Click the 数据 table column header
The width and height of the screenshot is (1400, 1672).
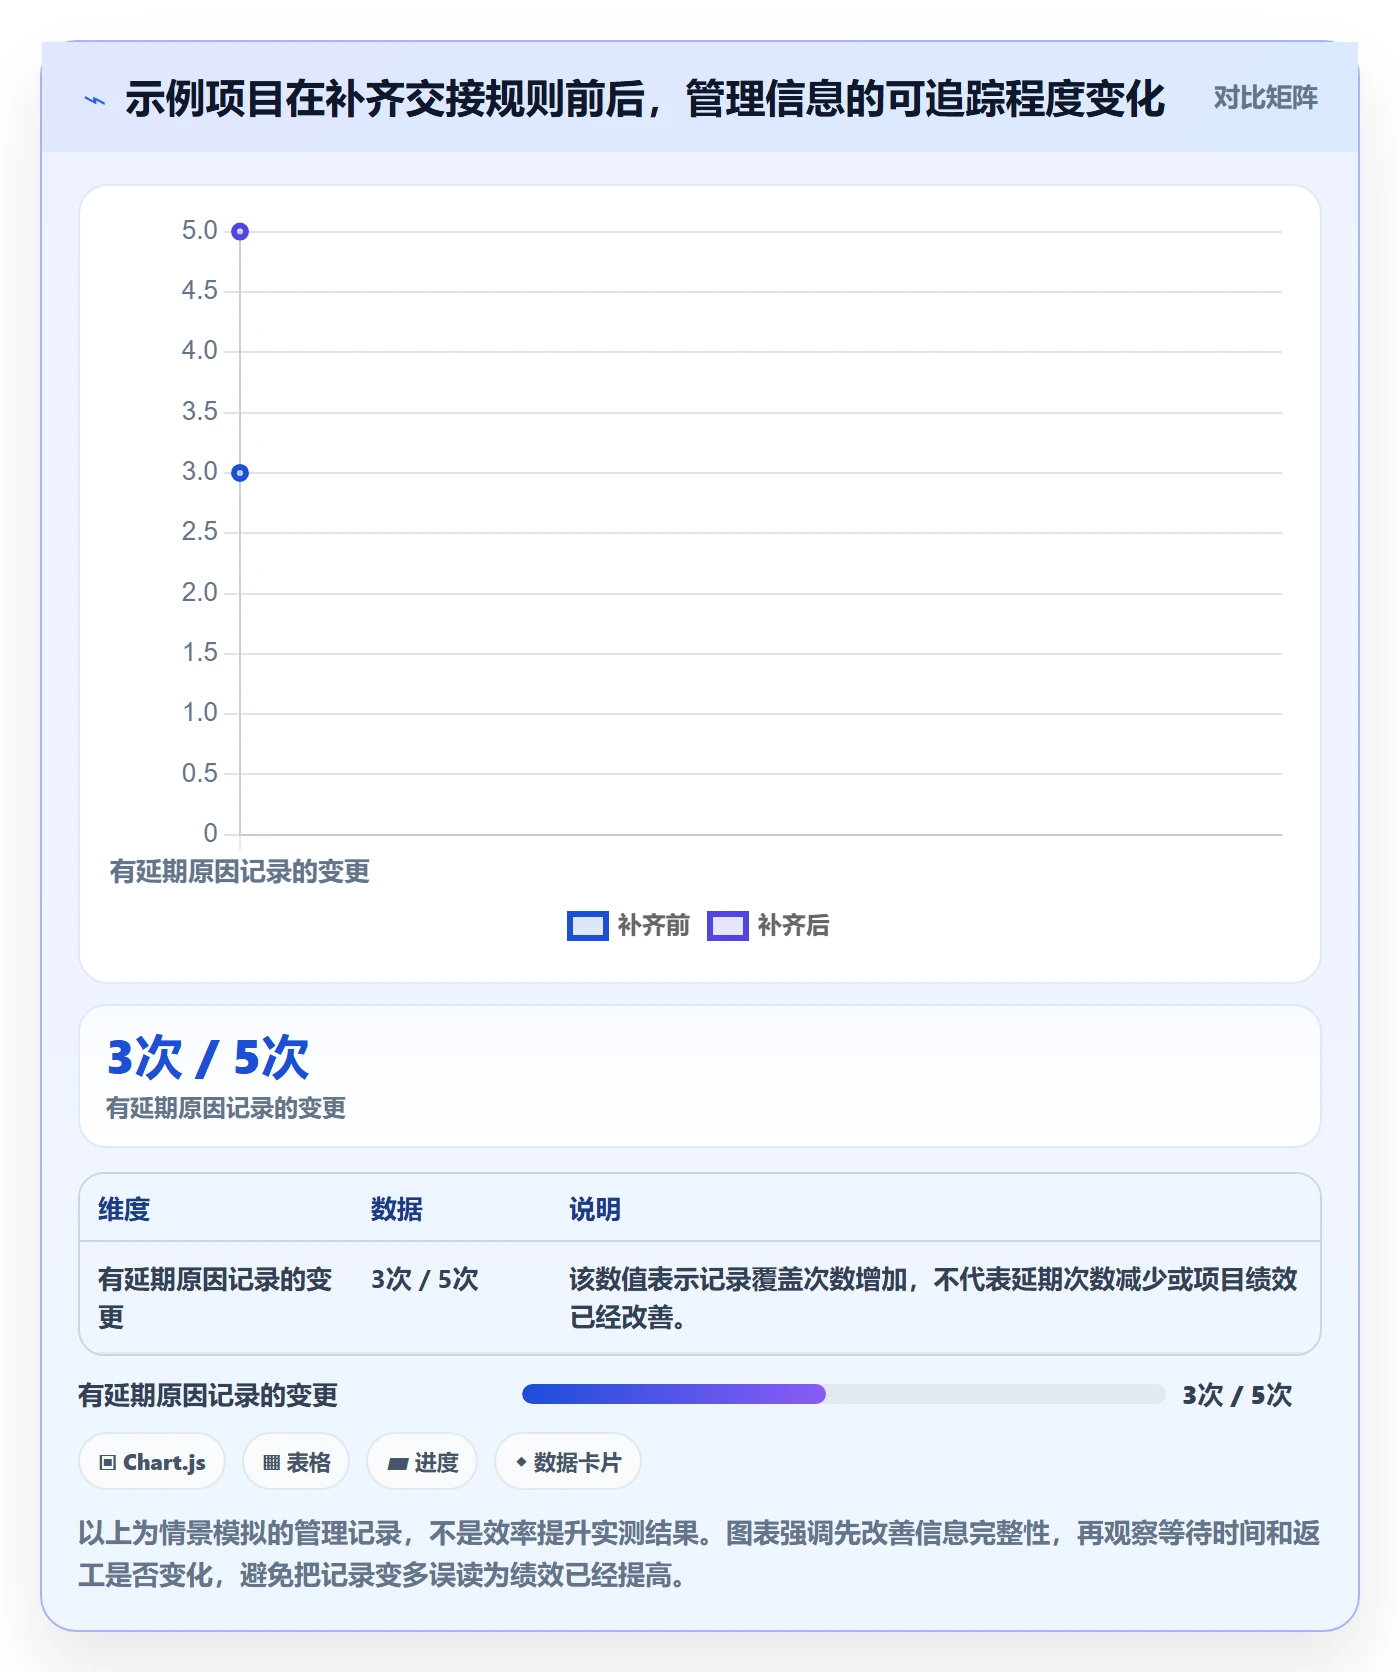(397, 1209)
